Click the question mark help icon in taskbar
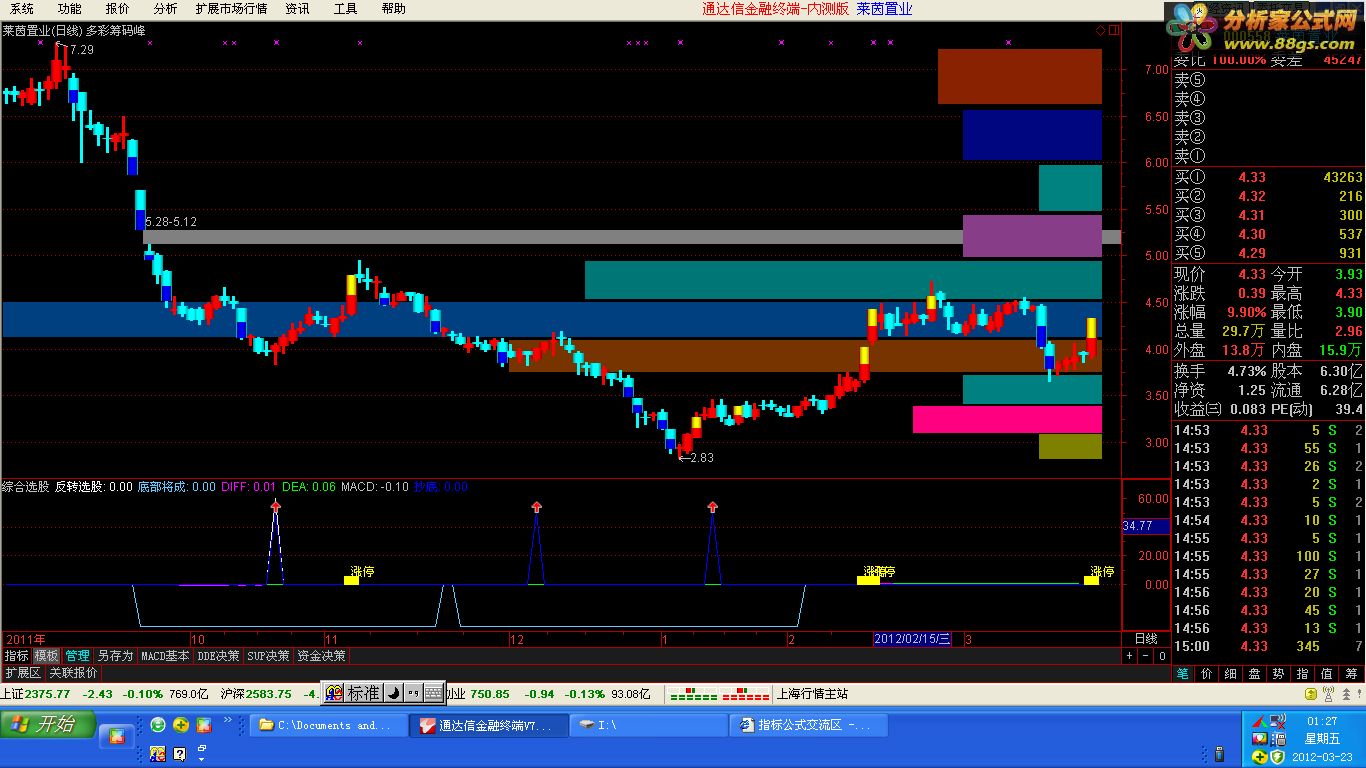 180,753
